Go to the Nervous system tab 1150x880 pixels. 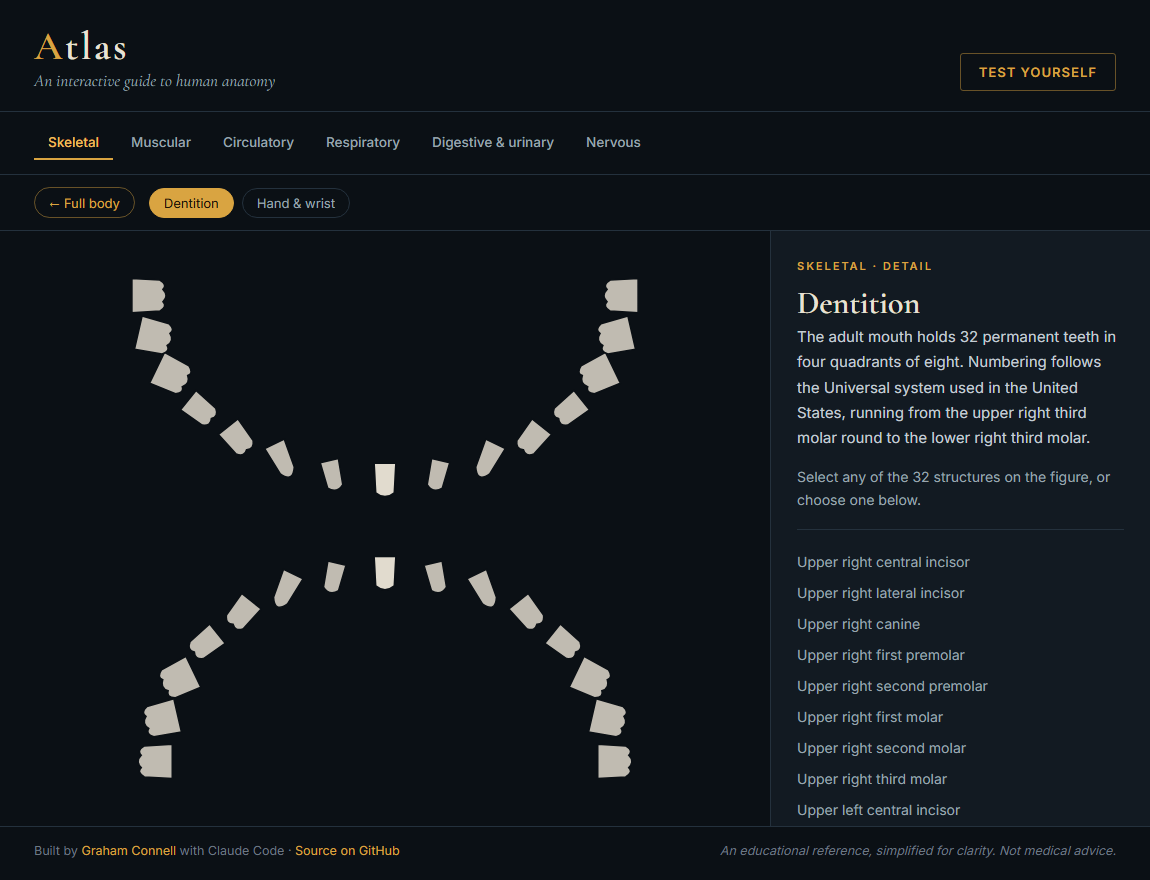click(x=612, y=142)
